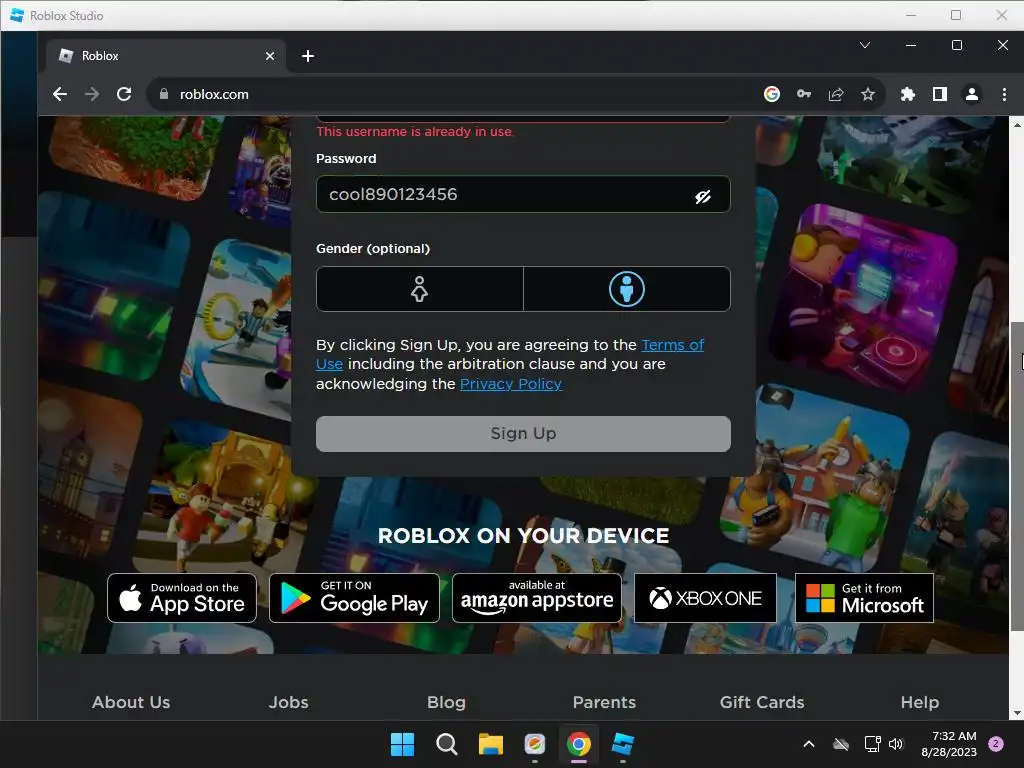Toggle Chrome side panel
This screenshot has width=1024, height=768.
pos(940,94)
